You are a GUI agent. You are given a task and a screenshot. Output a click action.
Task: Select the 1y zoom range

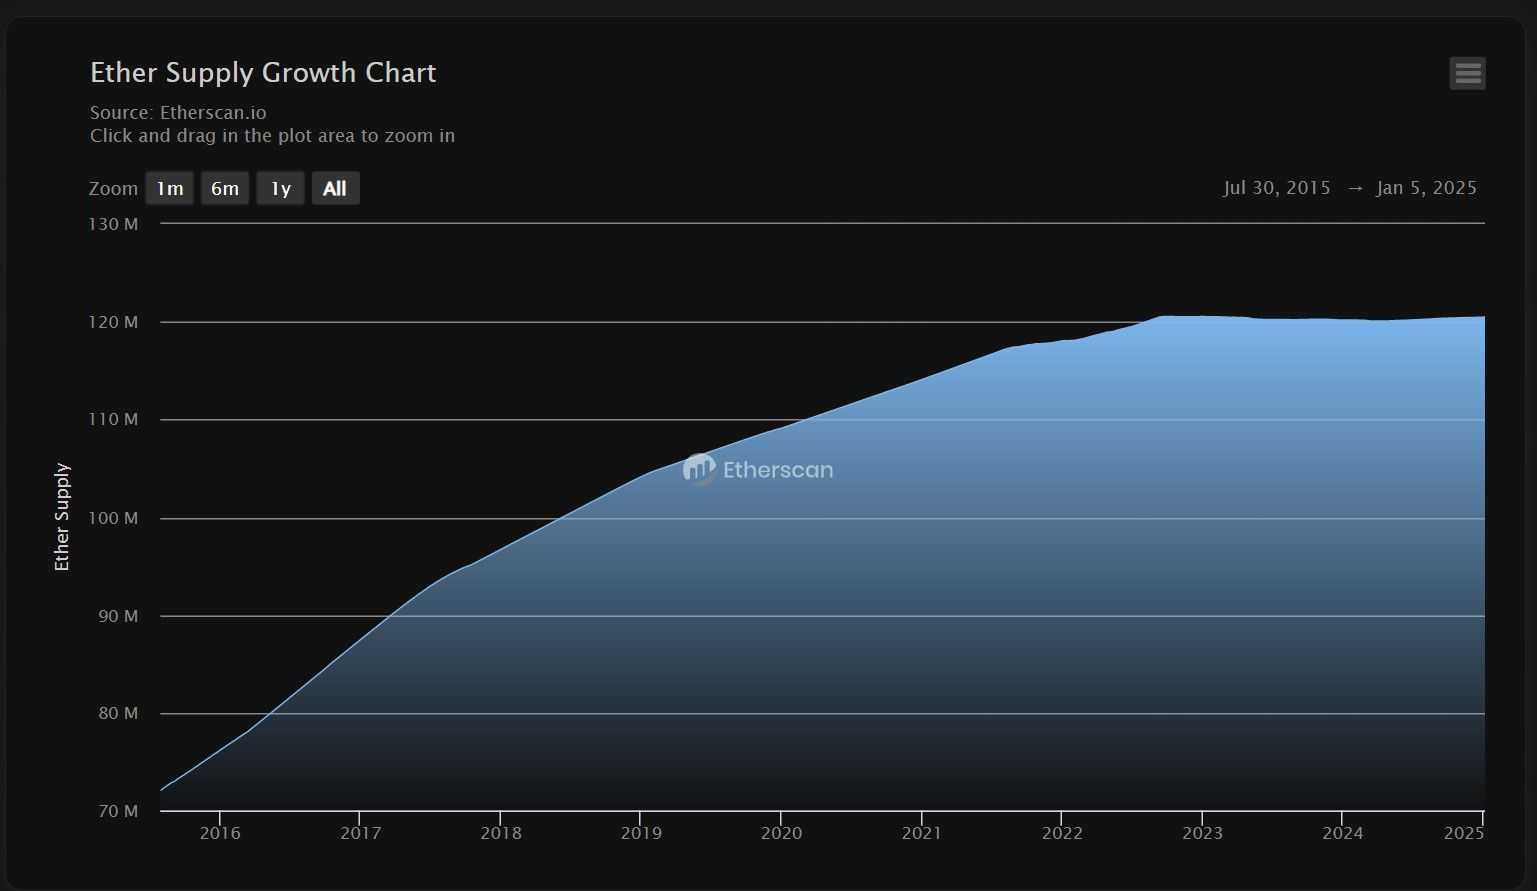pos(280,188)
